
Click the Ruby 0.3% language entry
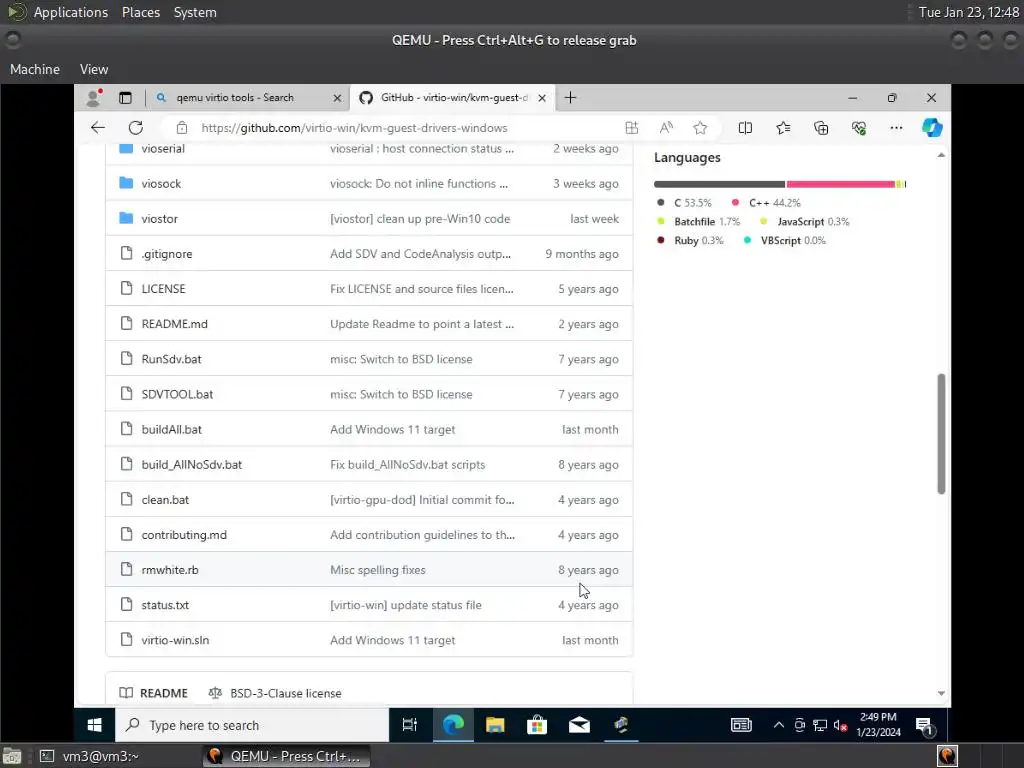tap(690, 240)
